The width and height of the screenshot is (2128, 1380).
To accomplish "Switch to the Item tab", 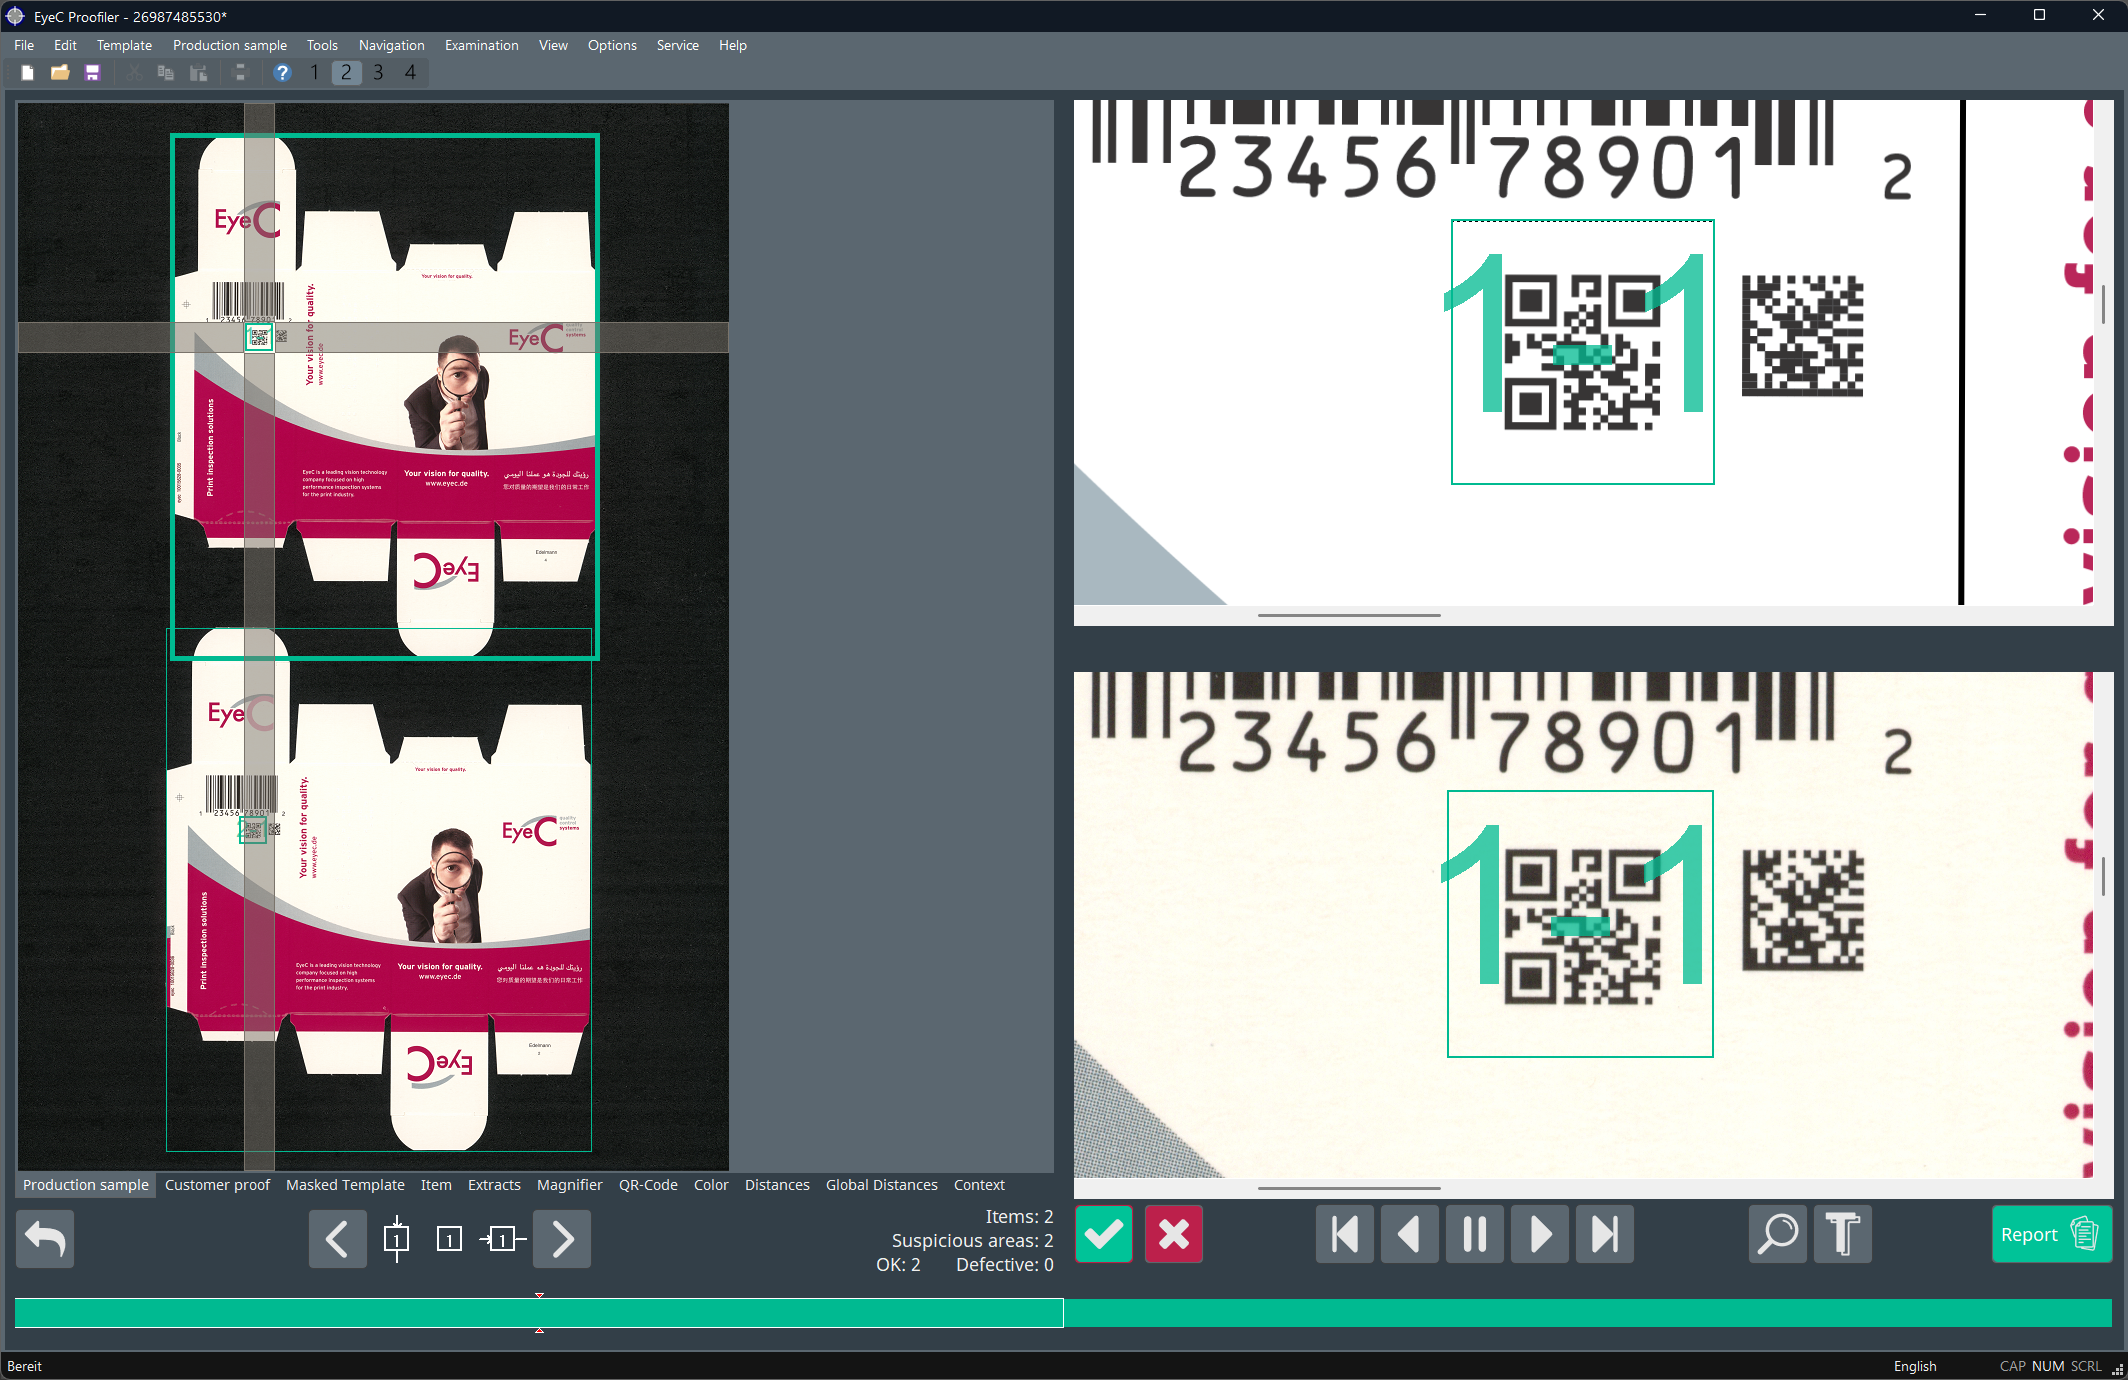I will coord(436,1185).
